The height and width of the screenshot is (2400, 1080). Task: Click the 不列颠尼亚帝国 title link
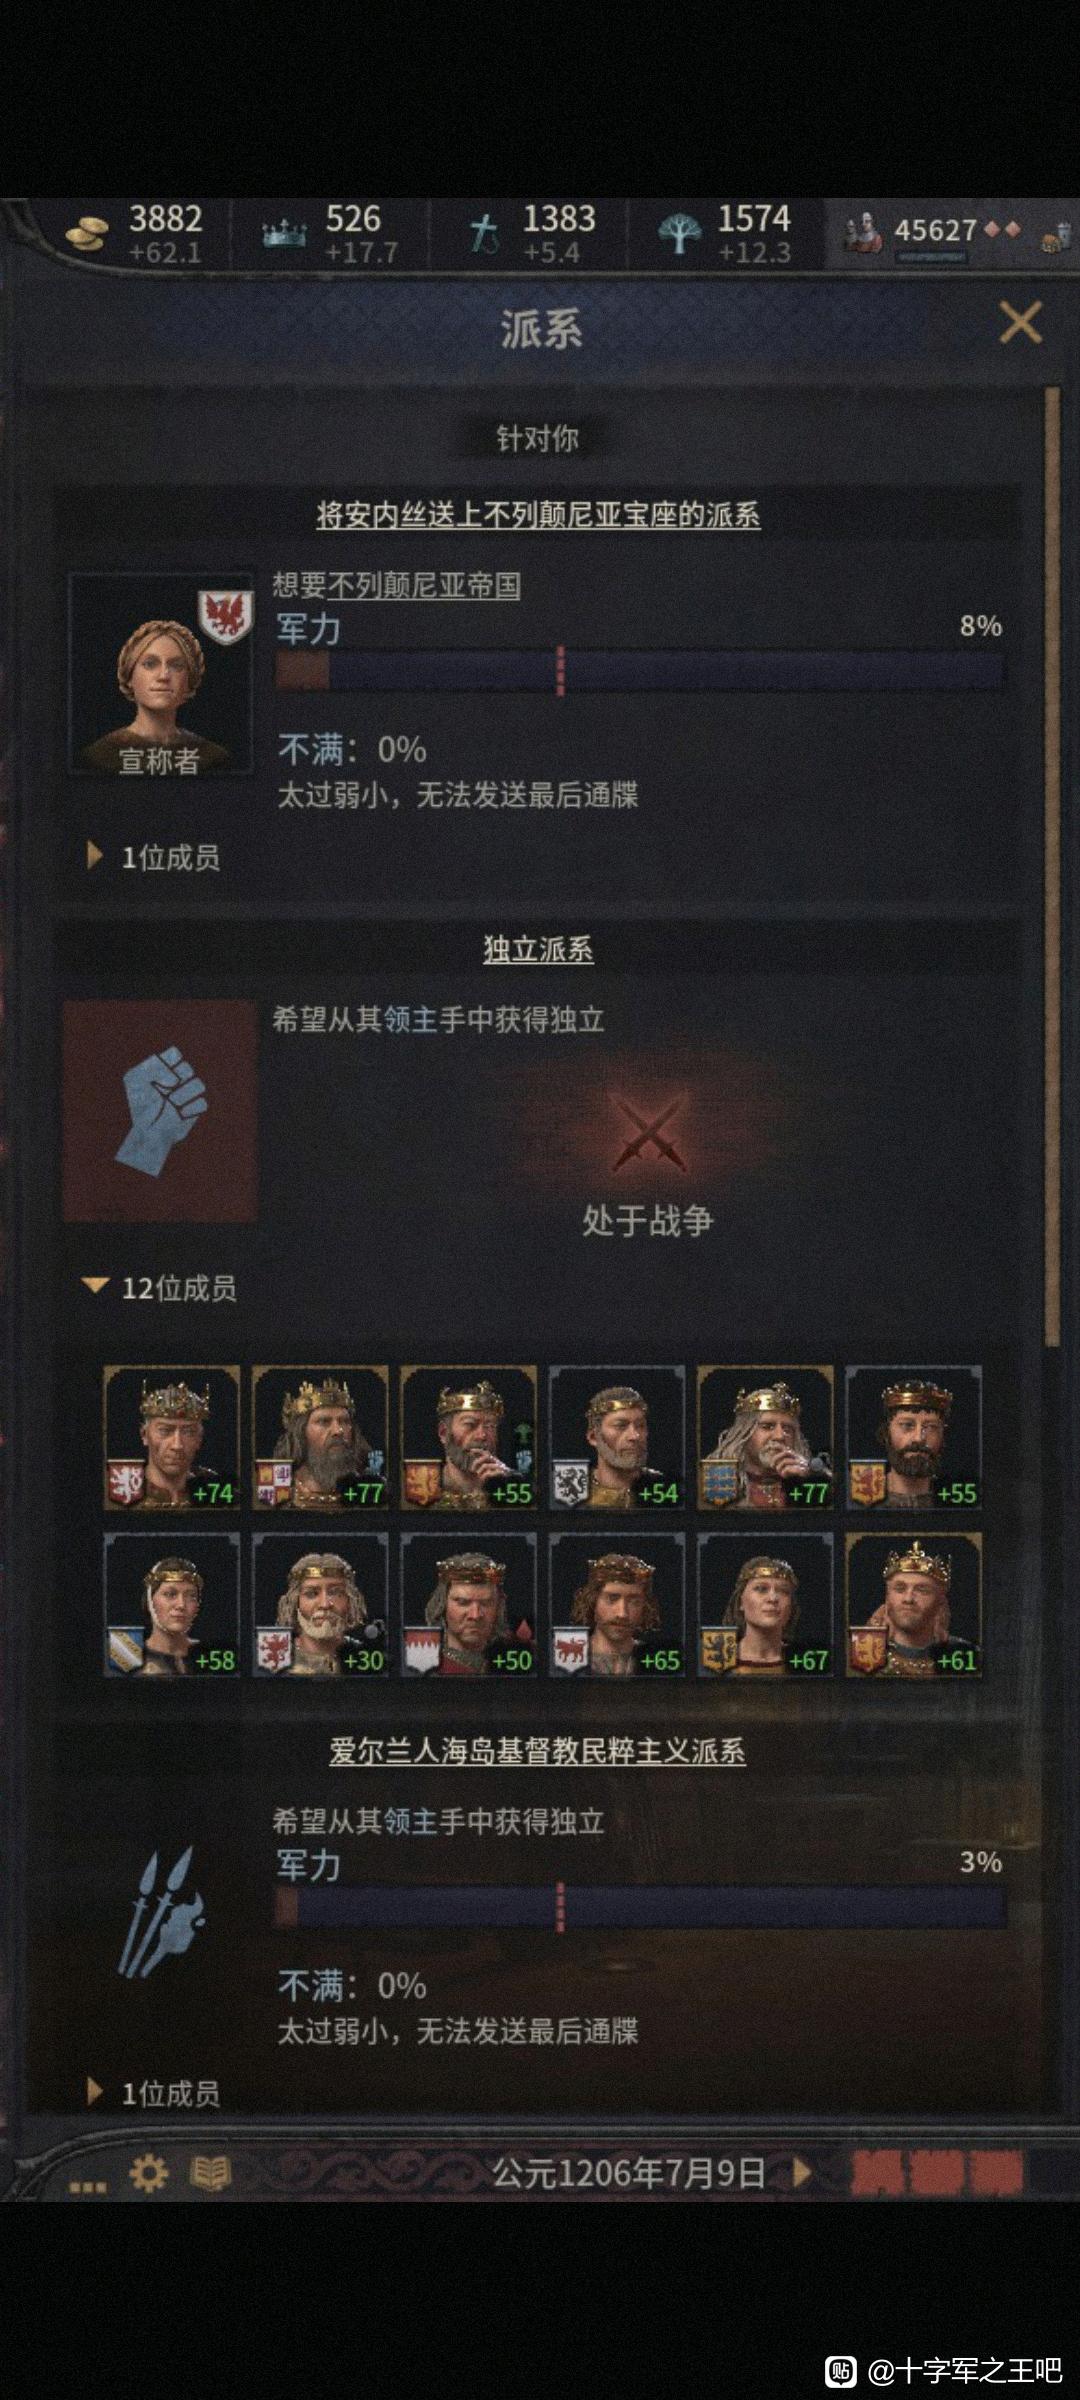click(424, 585)
